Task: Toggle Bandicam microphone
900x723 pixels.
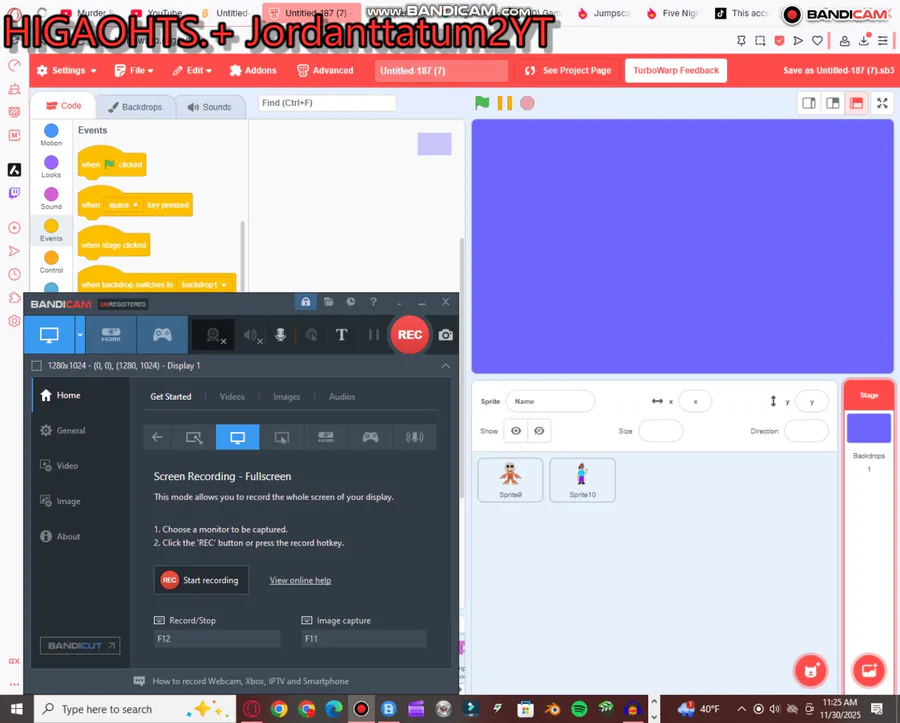Action: pyautogui.click(x=280, y=335)
